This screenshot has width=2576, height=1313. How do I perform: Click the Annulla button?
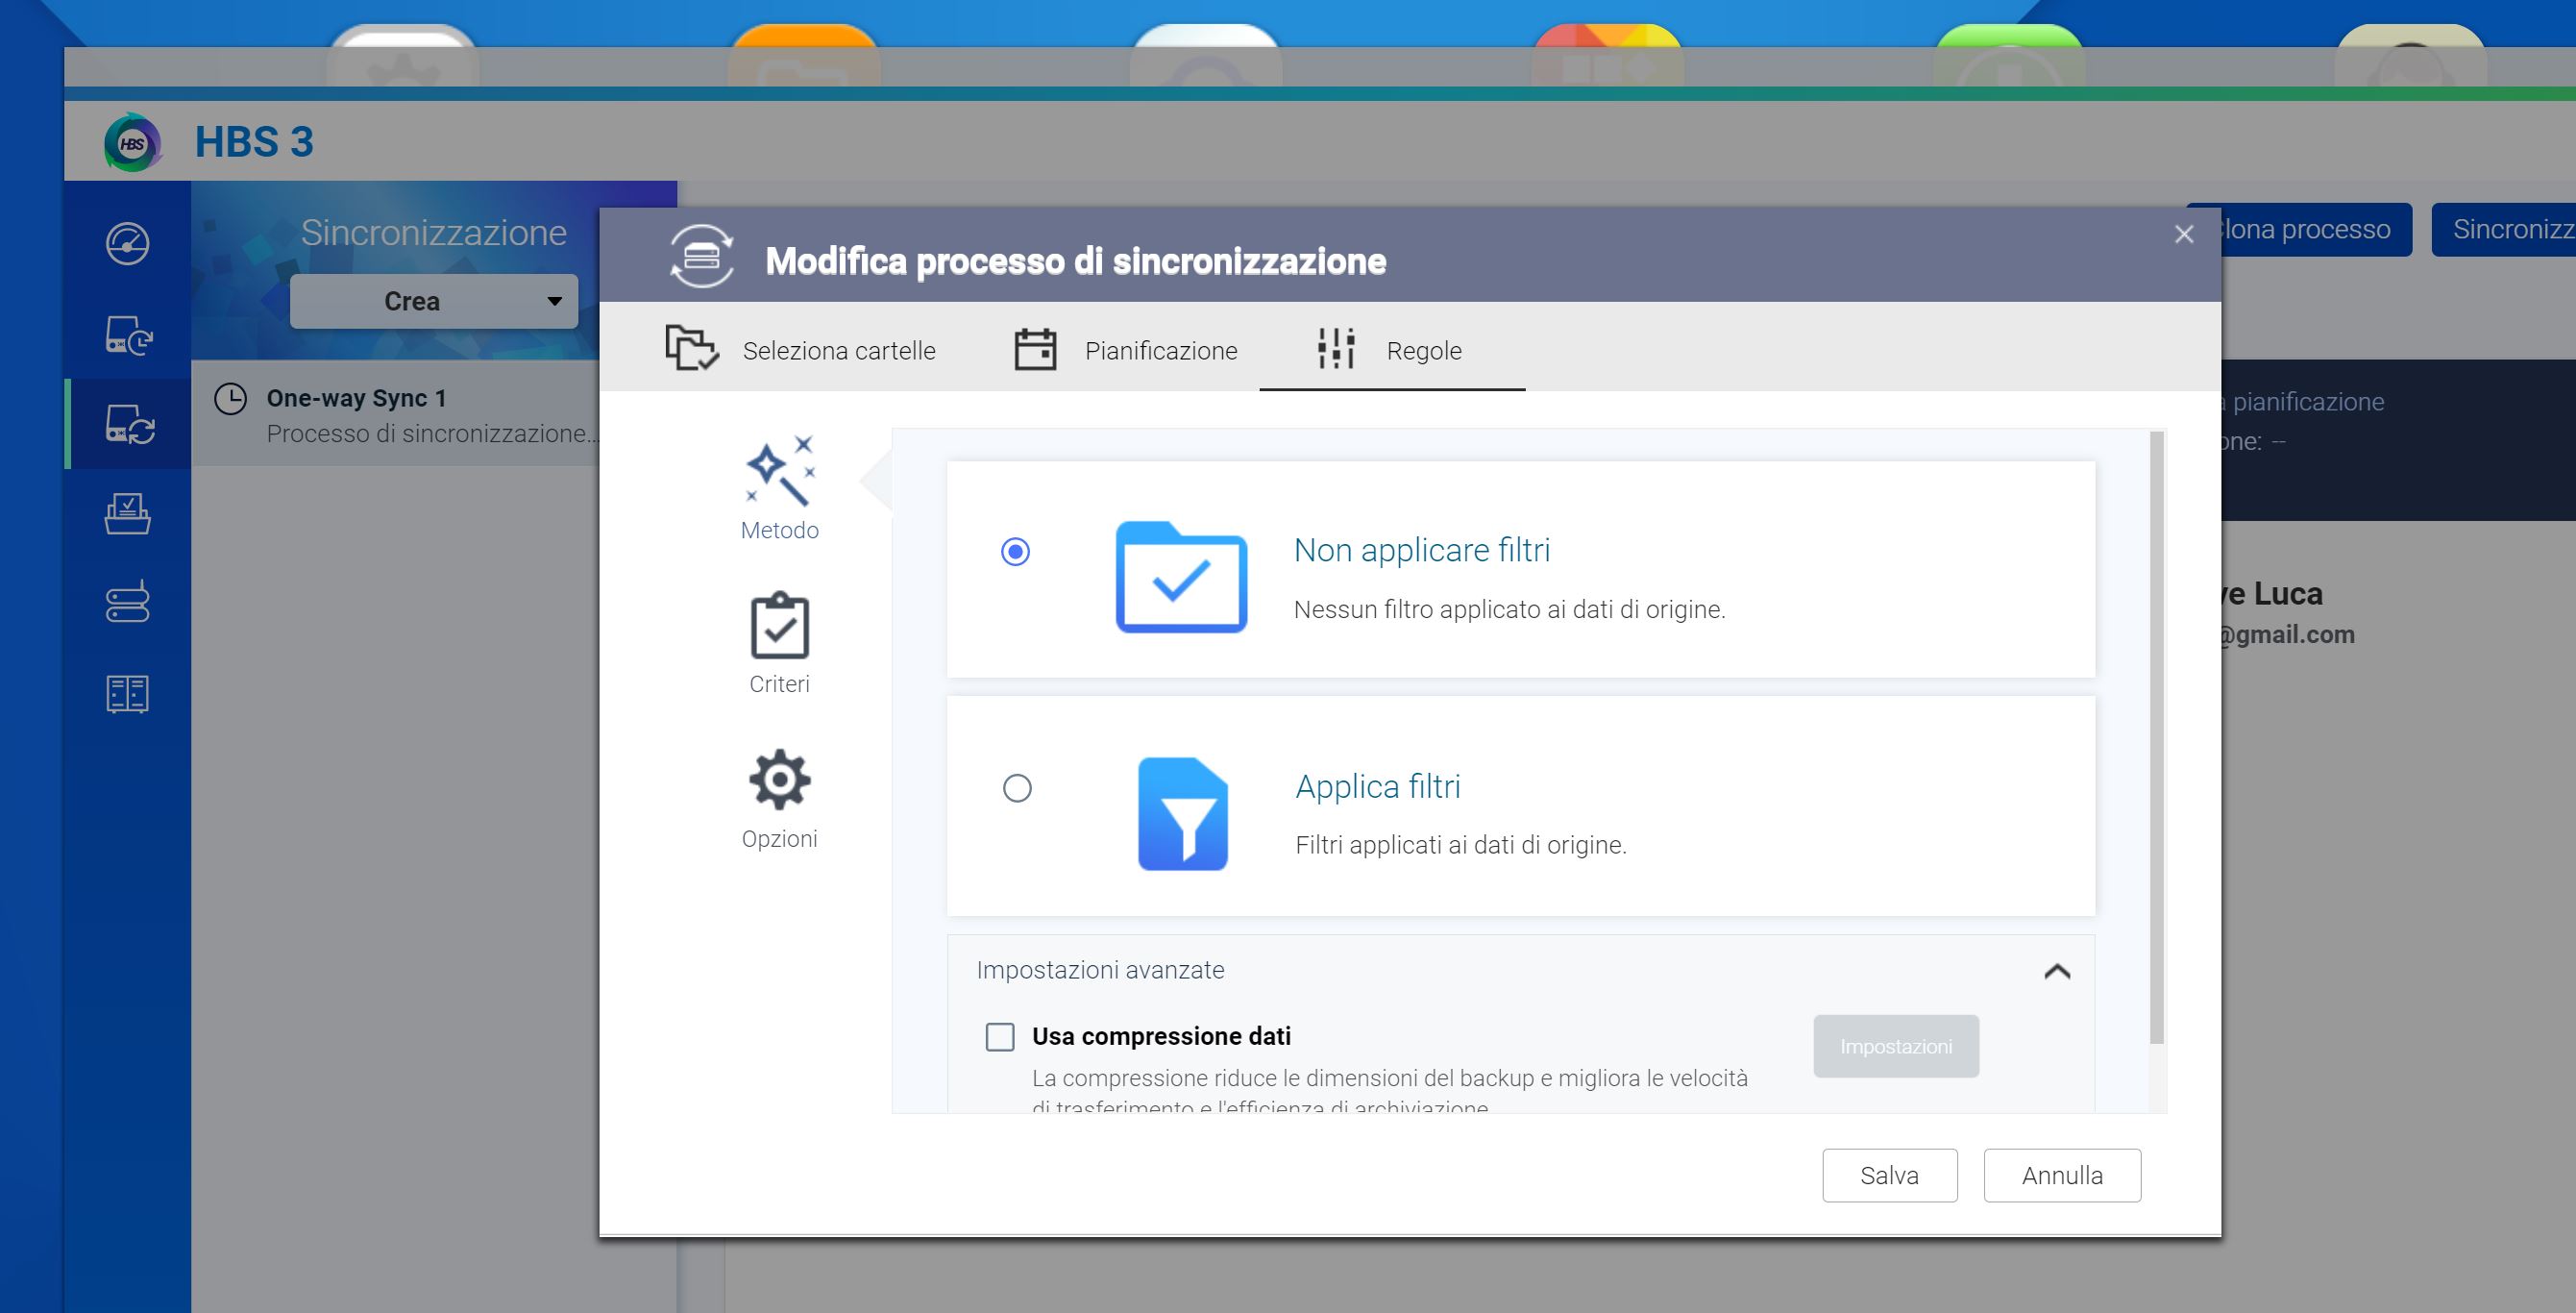click(2062, 1175)
